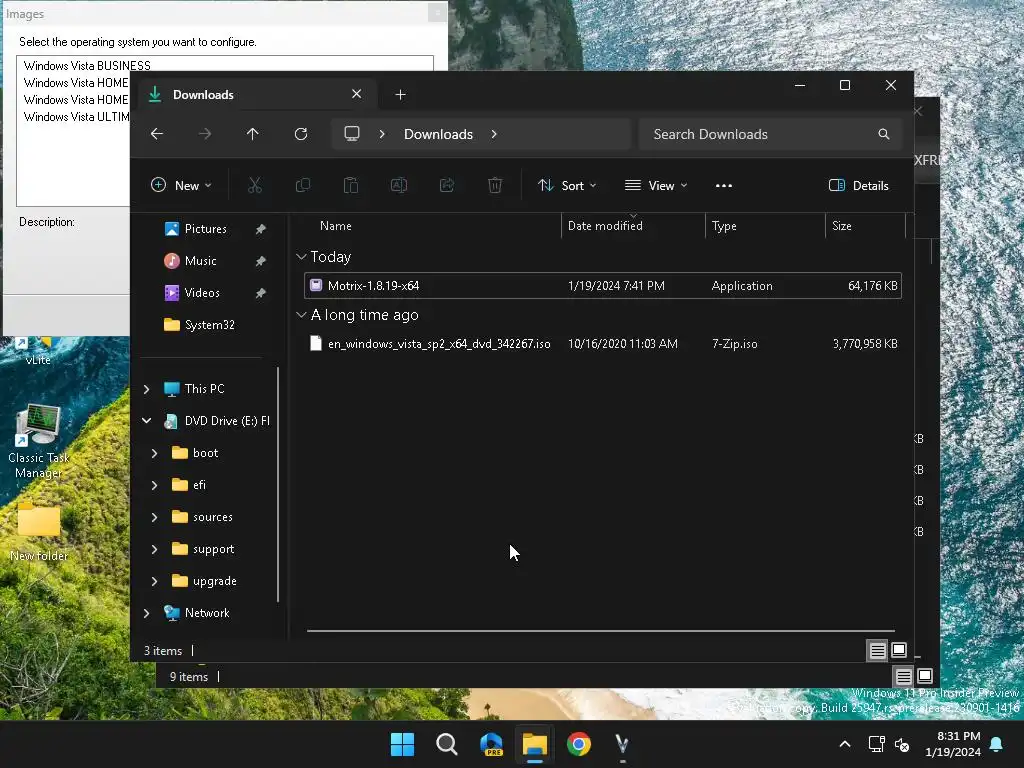
Task: Open New folder on the desktop
Action: click(x=39, y=532)
